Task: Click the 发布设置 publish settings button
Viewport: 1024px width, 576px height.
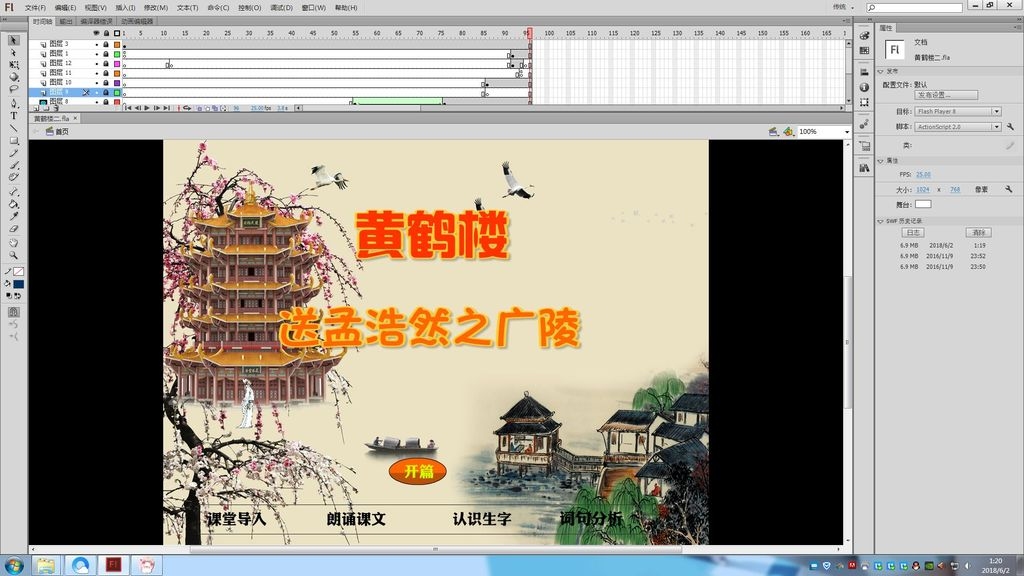Action: 945,93
